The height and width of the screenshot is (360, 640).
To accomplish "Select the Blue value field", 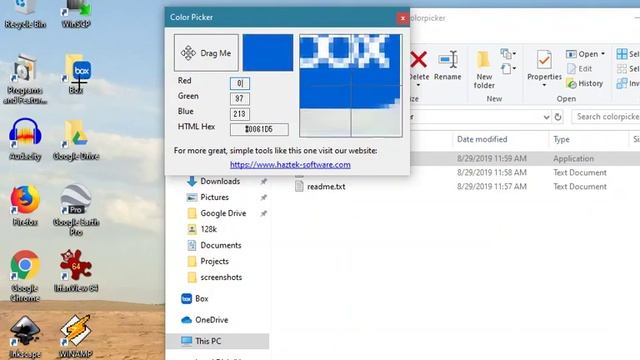I will (x=240, y=114).
